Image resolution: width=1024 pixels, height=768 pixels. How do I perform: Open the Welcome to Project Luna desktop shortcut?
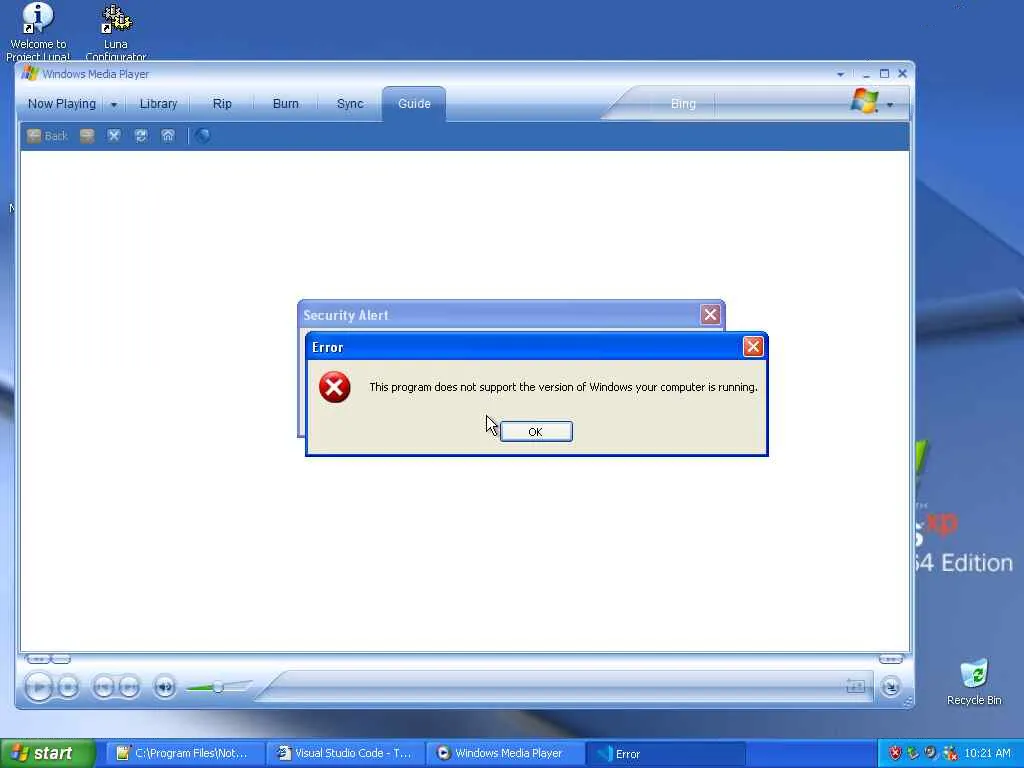[x=38, y=31]
